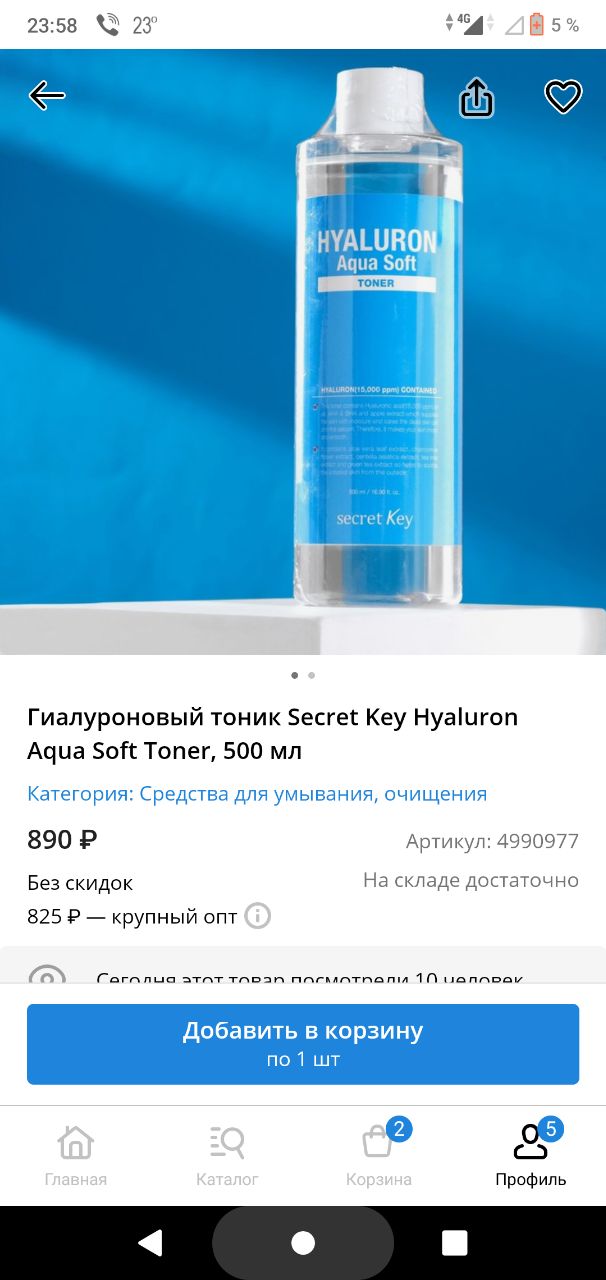This screenshot has width=606, height=1280.
Task: Open the Каталог tab
Action: [227, 1156]
